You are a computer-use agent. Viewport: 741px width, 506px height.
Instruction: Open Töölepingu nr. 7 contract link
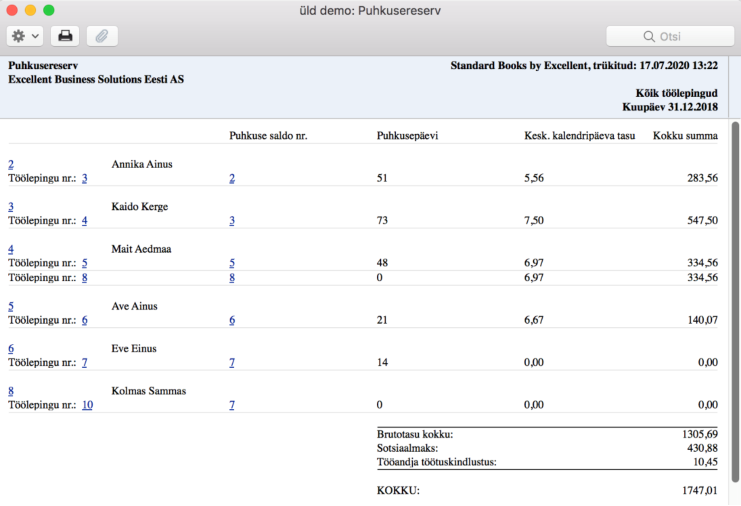[85, 363]
